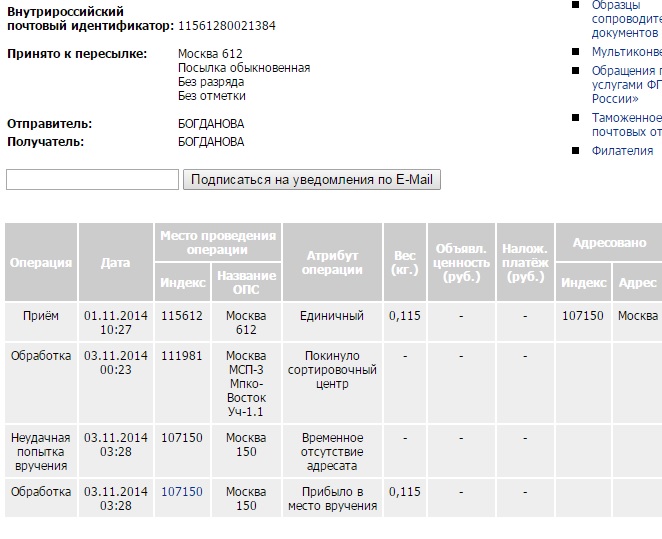Screen dimensions: 662x539
Task: Click 'Прибыло в место вручения' cell
Action: pyautogui.click(x=332, y=498)
